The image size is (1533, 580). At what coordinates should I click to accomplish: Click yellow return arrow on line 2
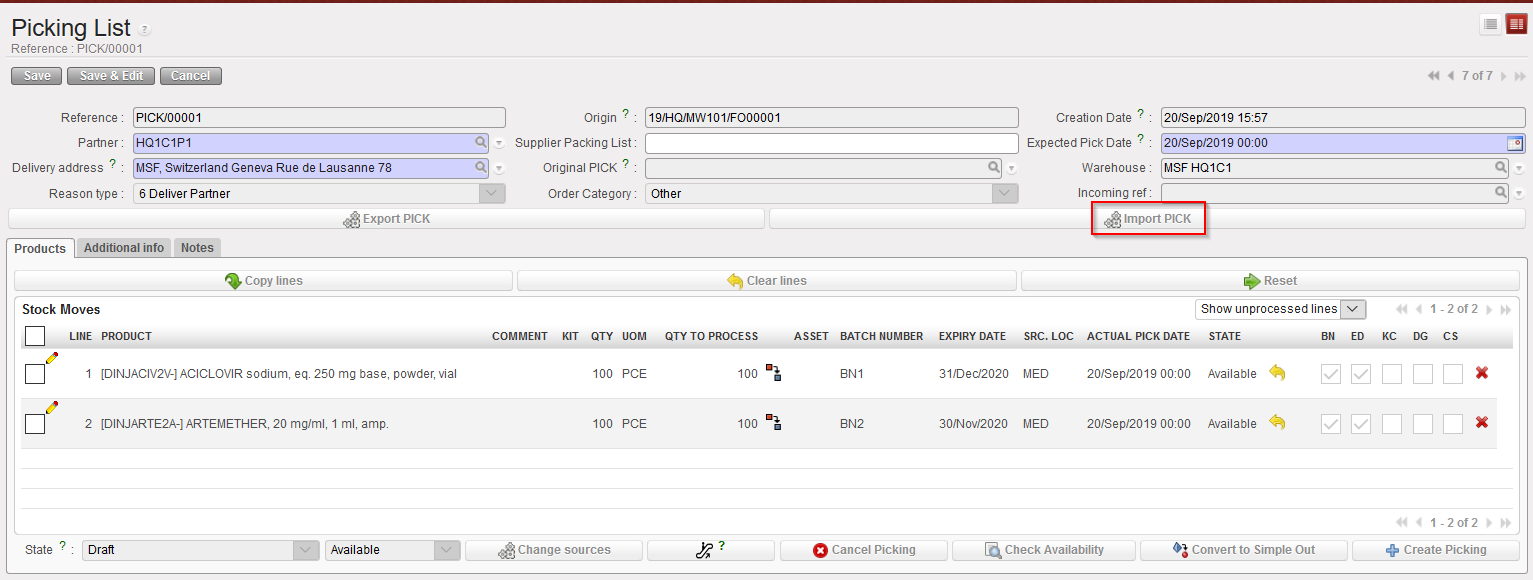(x=1277, y=423)
